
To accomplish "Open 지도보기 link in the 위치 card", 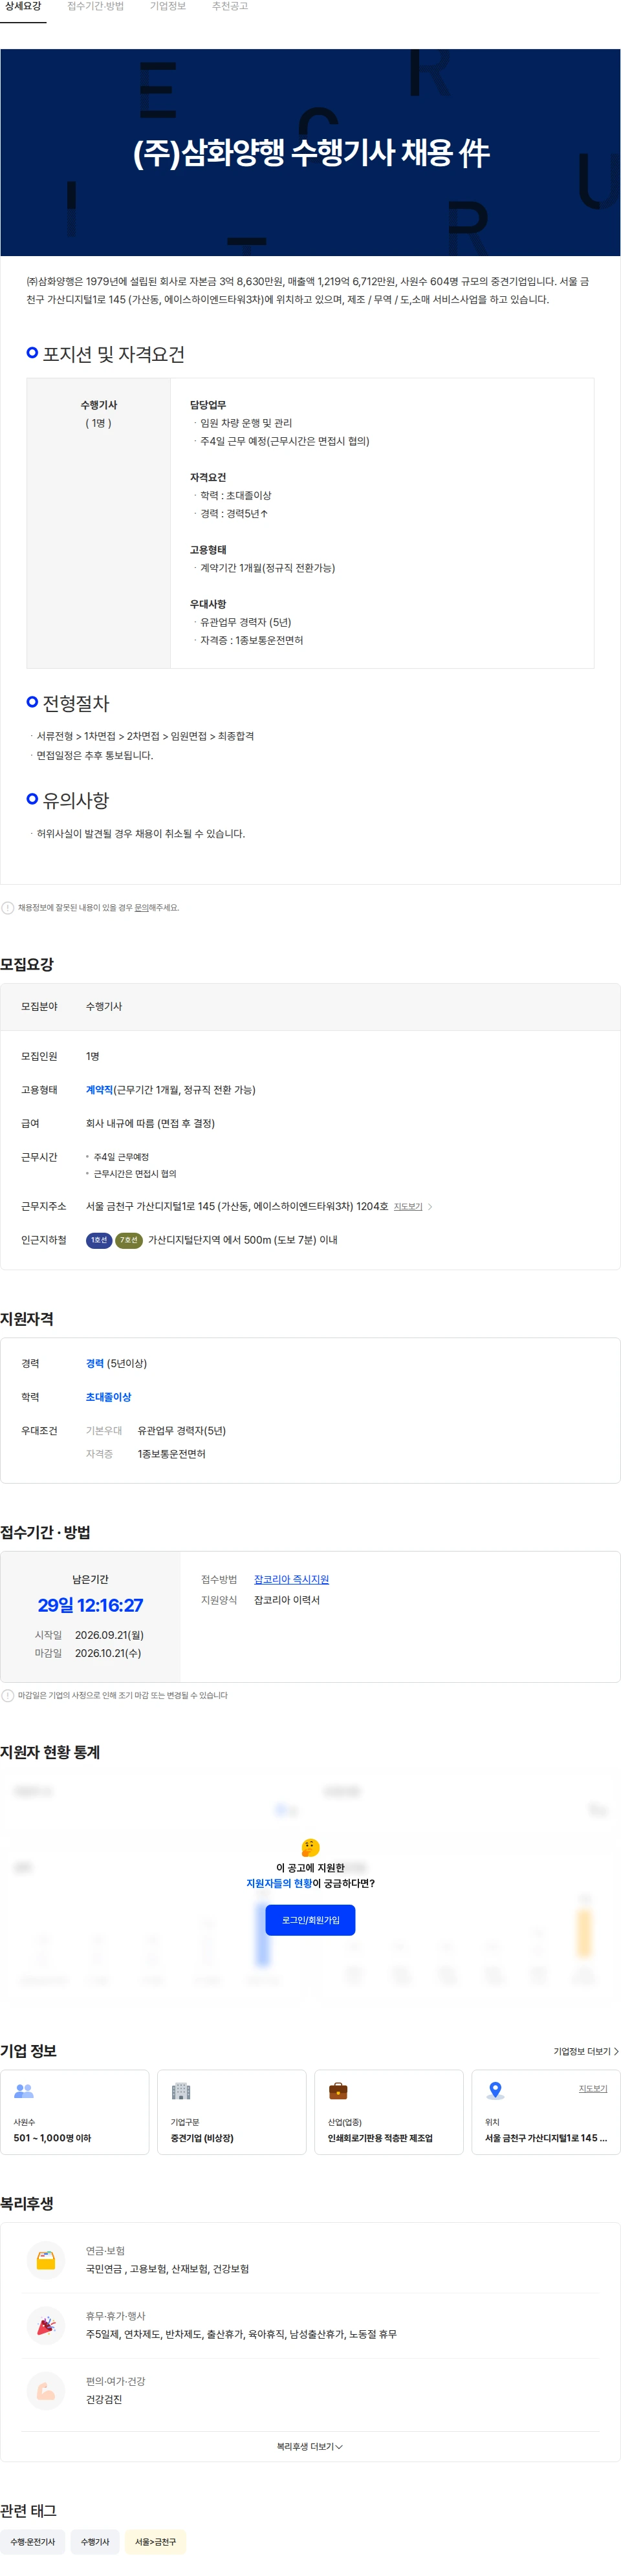I will tap(593, 2089).
